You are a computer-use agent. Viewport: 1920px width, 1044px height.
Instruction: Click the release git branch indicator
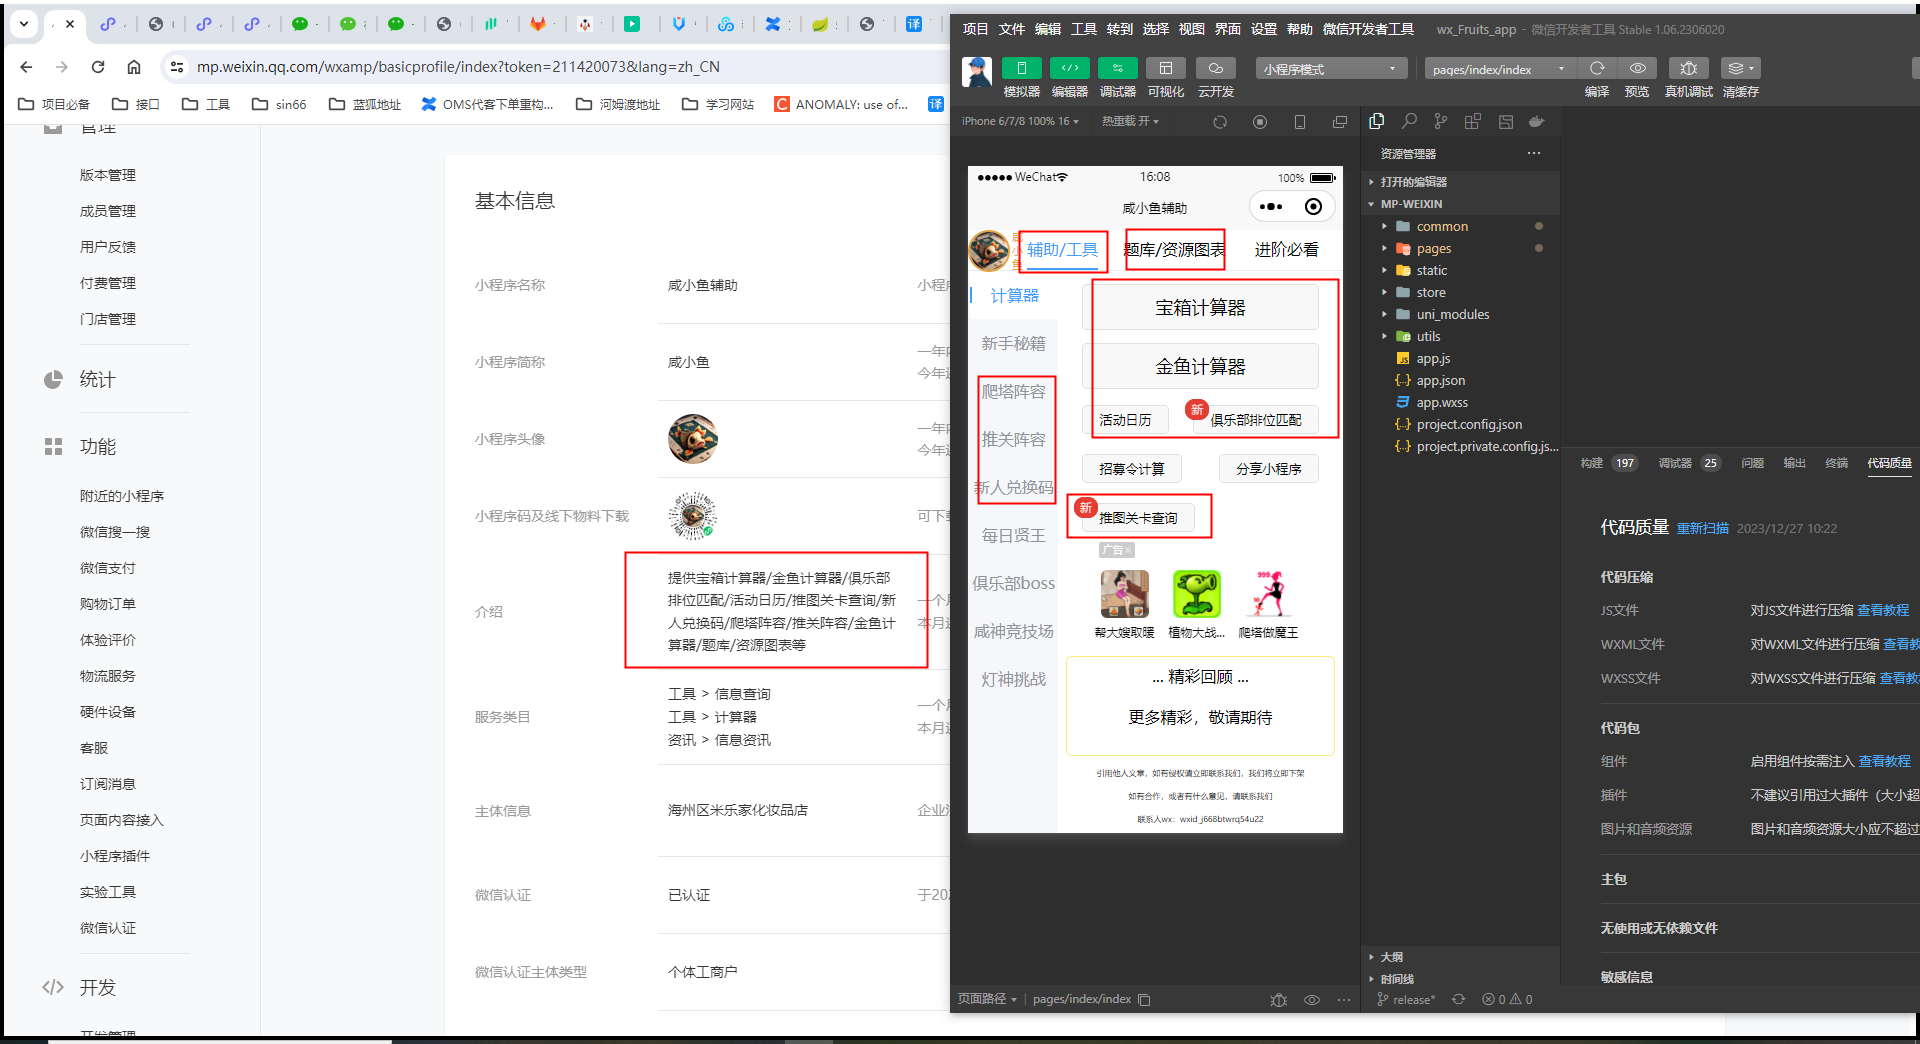(x=1406, y=999)
